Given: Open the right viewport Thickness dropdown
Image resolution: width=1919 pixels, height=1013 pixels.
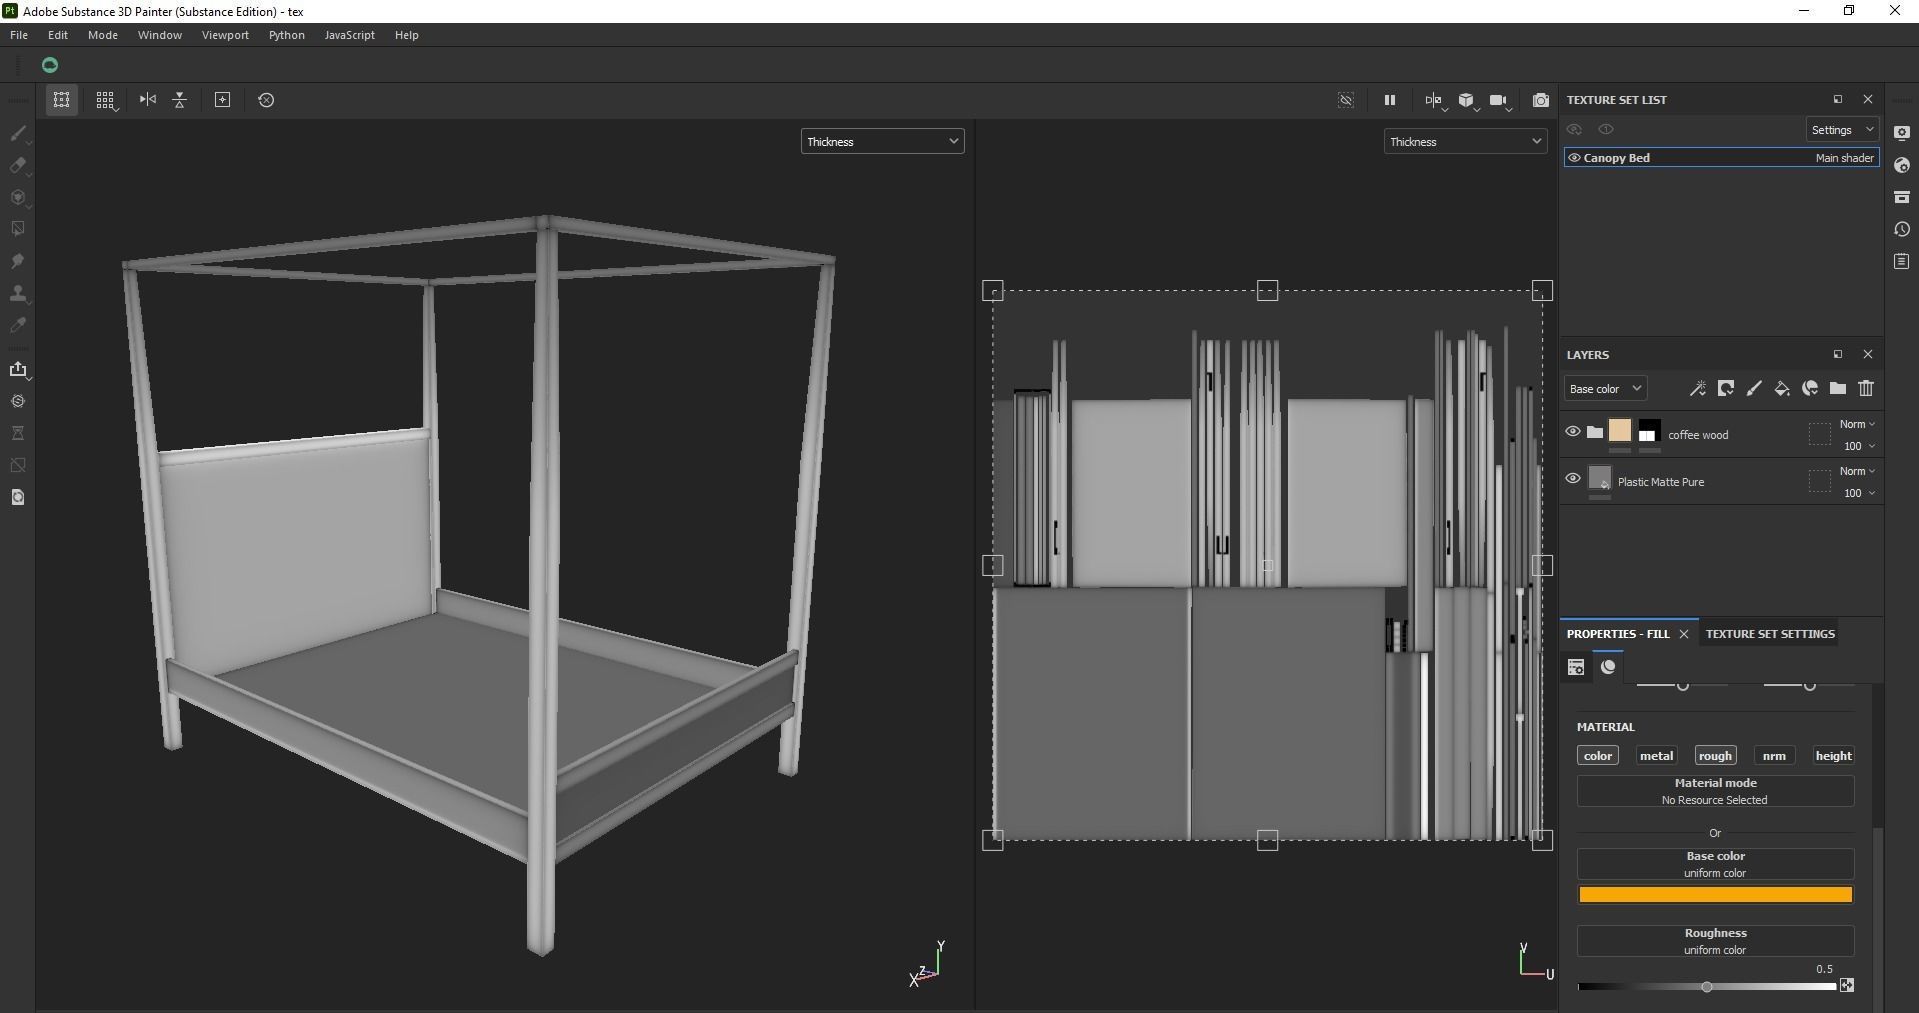Looking at the screenshot, I should (1465, 142).
